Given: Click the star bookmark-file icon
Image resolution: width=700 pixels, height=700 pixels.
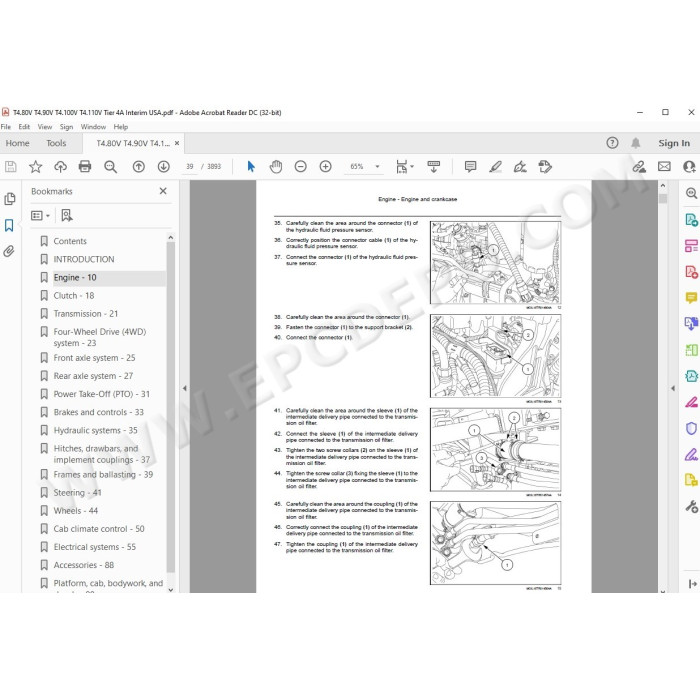Looking at the screenshot, I should click(x=35, y=167).
